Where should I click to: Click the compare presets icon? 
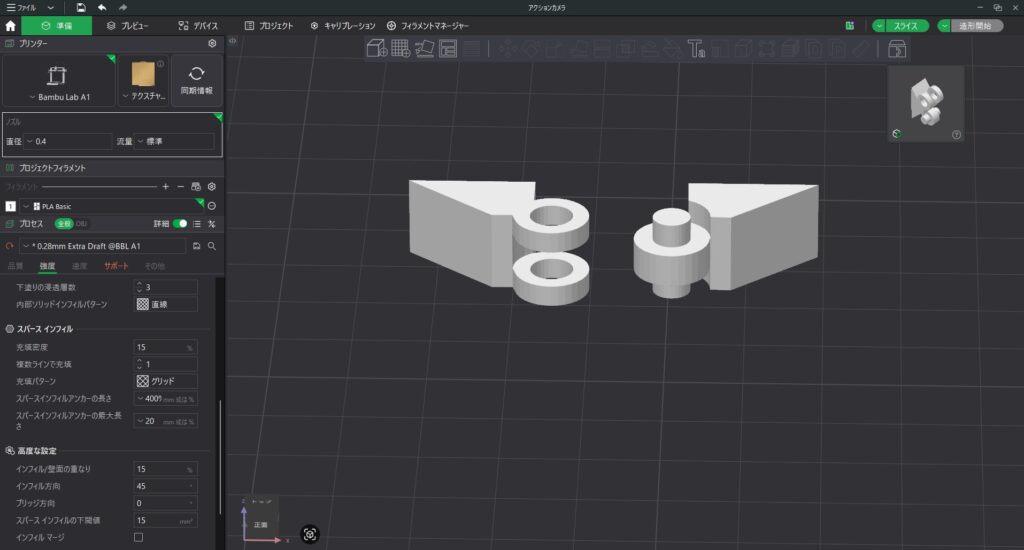[212, 224]
